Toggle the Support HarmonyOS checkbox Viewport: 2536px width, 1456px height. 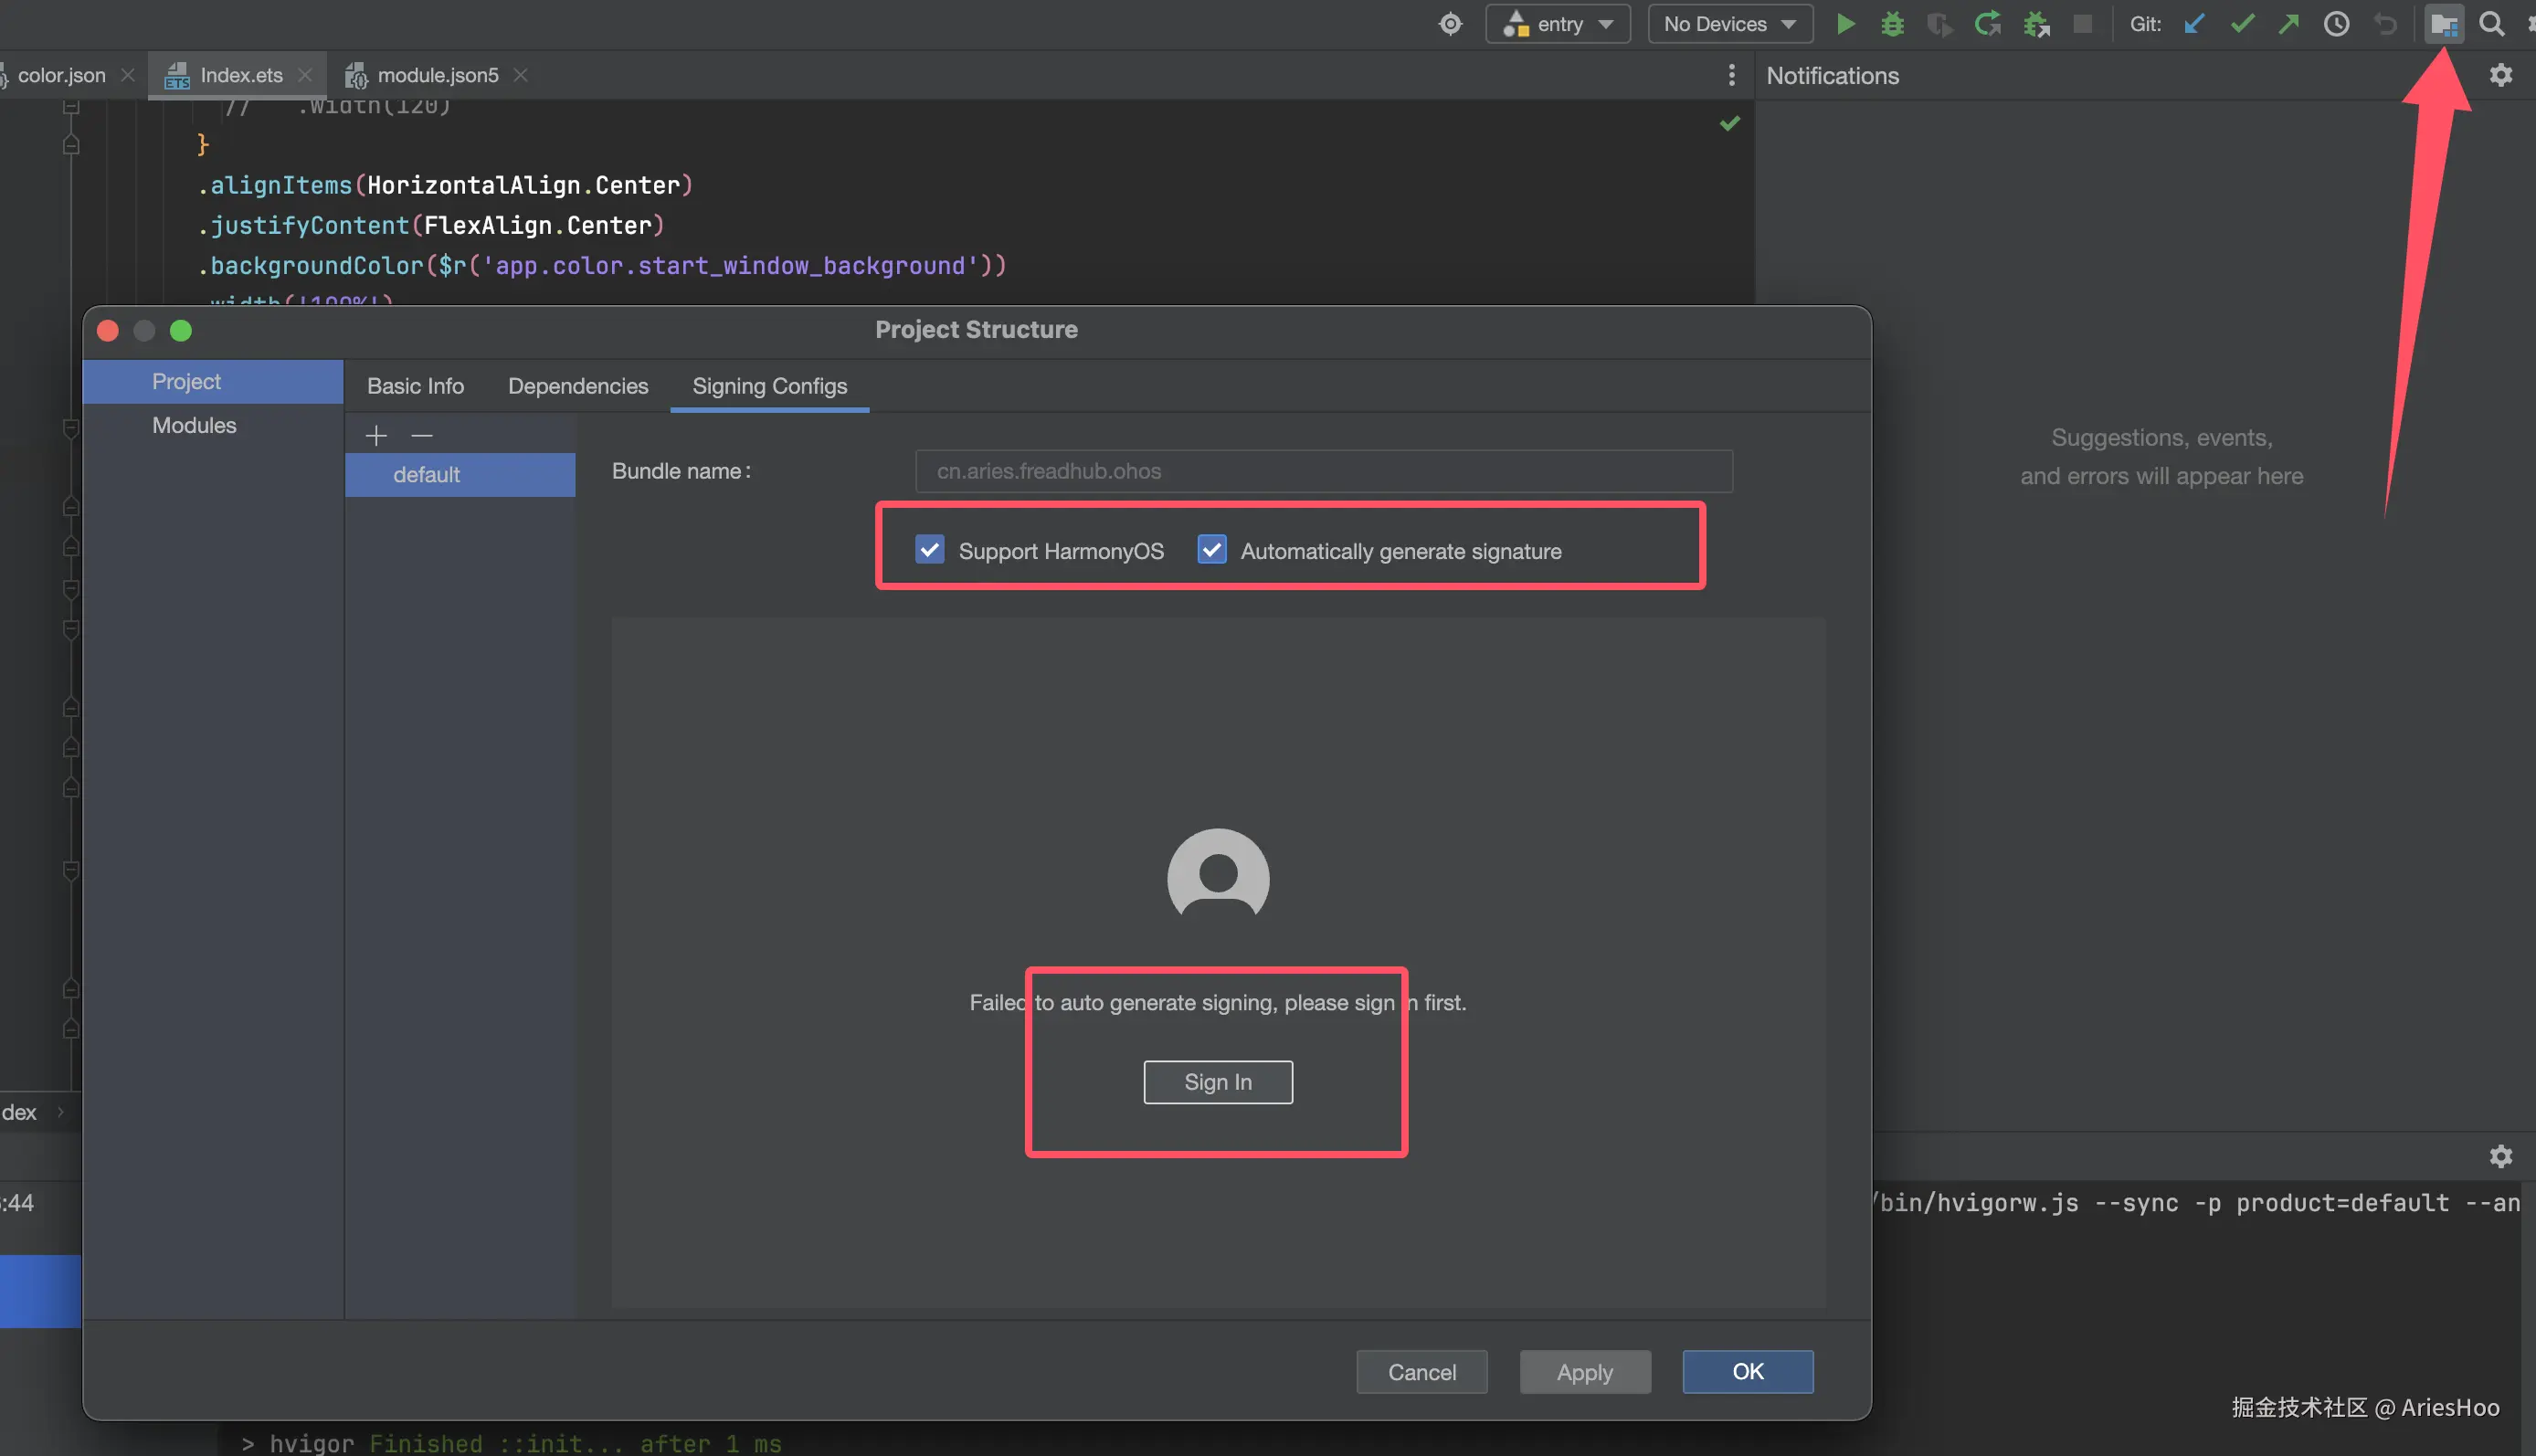[930, 550]
